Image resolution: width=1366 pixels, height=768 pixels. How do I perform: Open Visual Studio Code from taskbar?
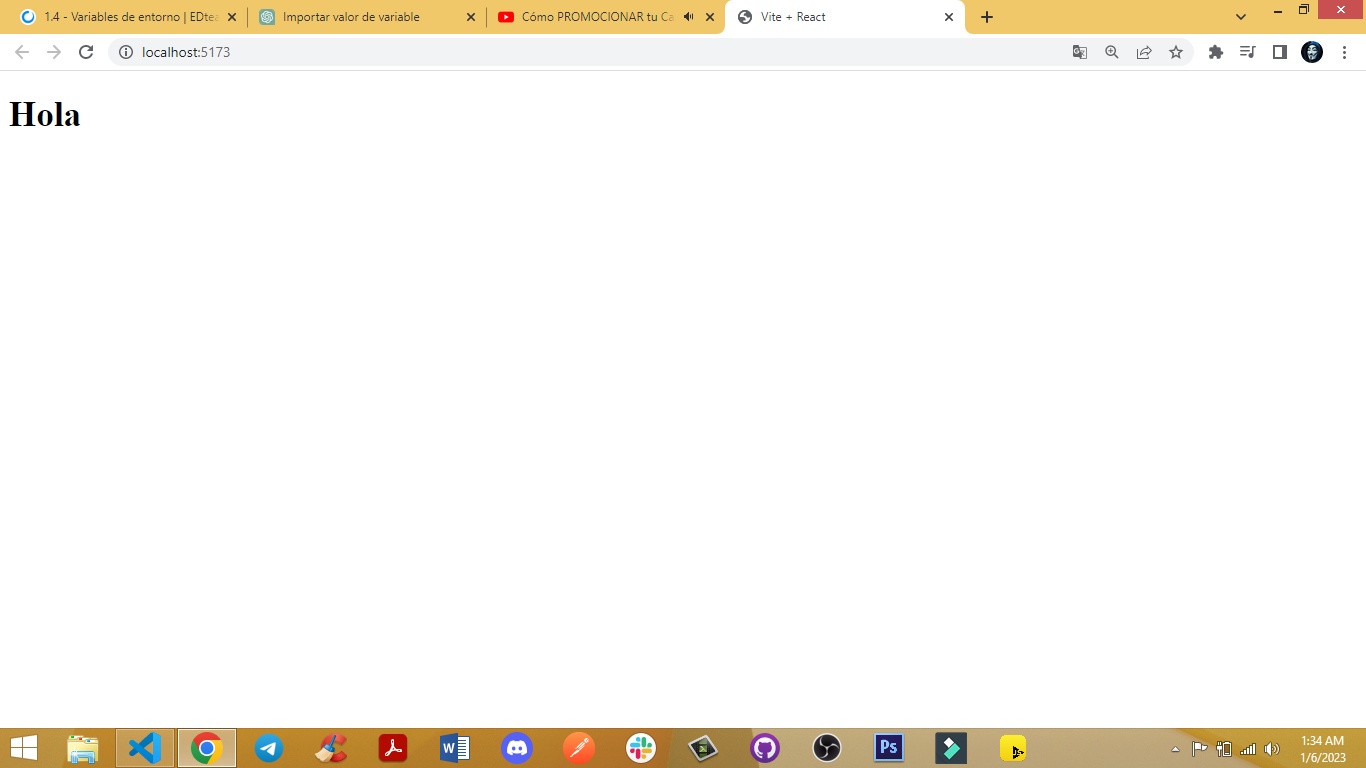[145, 748]
